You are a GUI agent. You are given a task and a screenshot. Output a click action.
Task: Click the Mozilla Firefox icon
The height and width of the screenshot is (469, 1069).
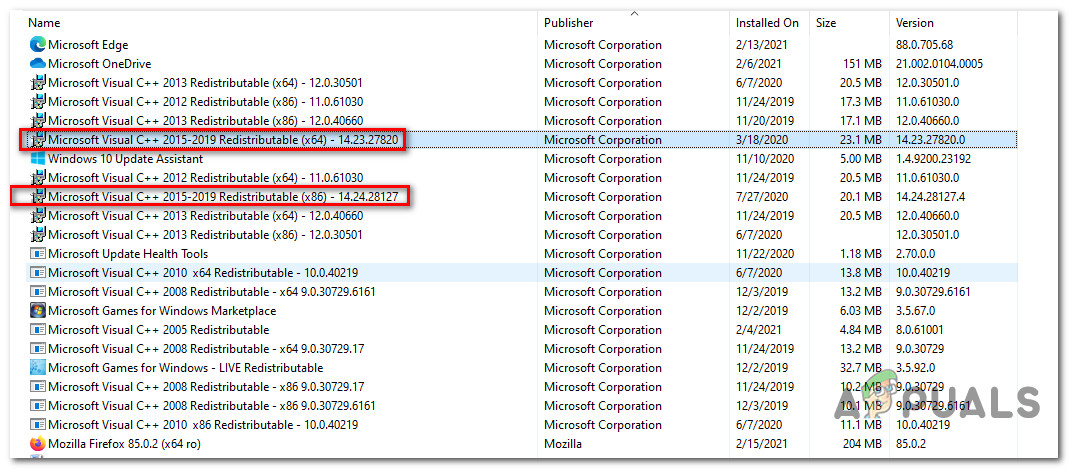38,444
